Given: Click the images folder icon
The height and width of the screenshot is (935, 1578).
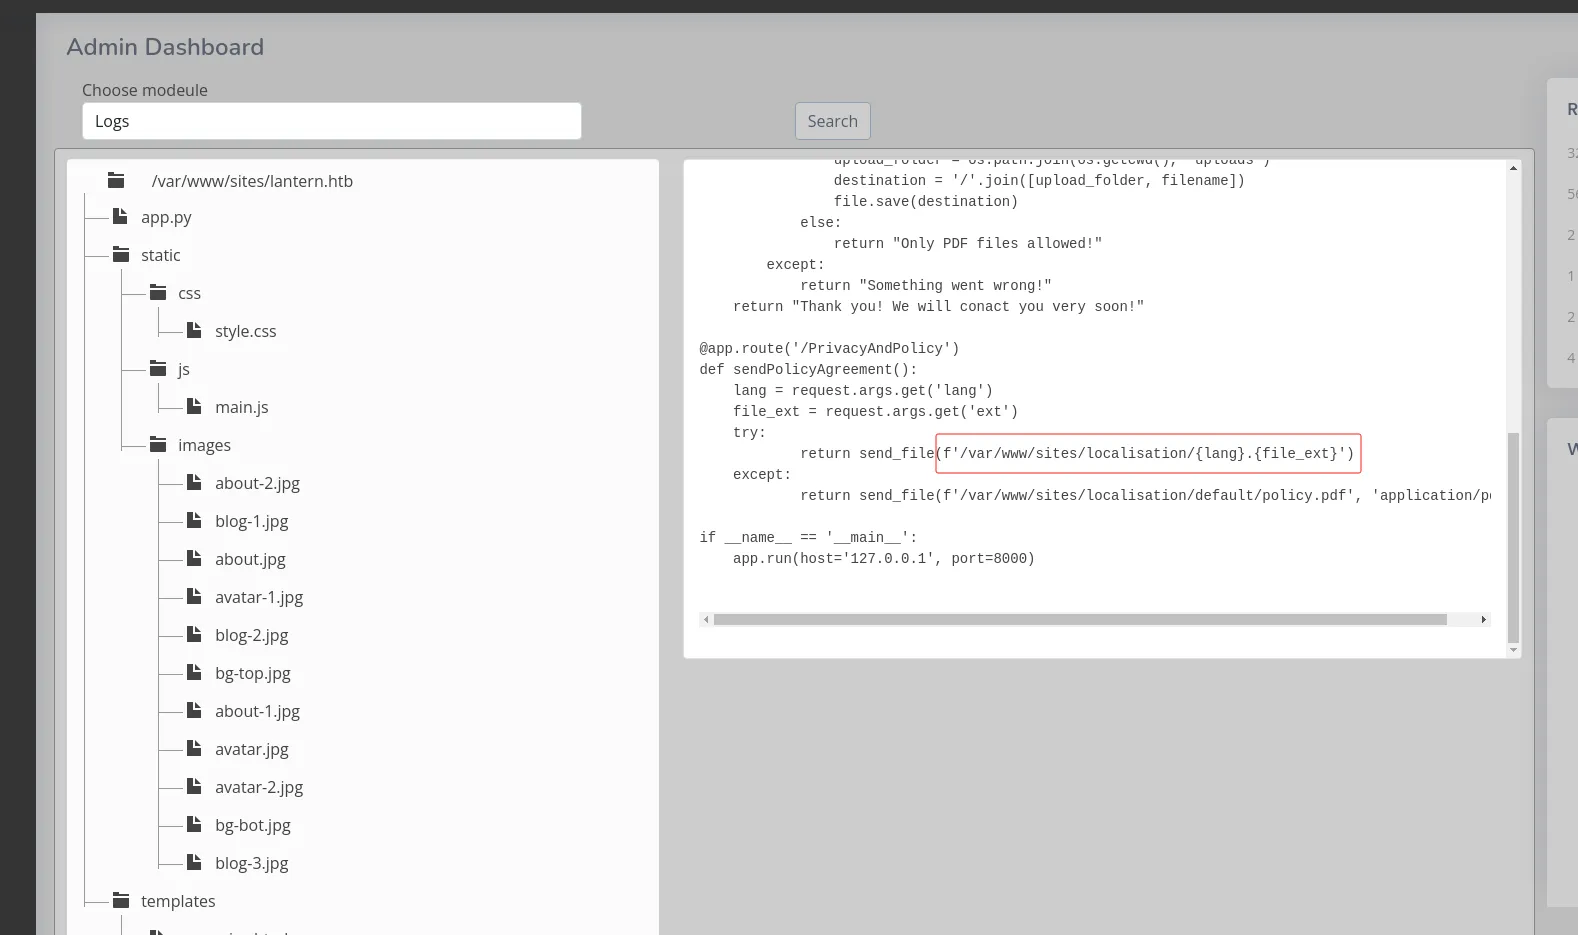Looking at the screenshot, I should 158,445.
